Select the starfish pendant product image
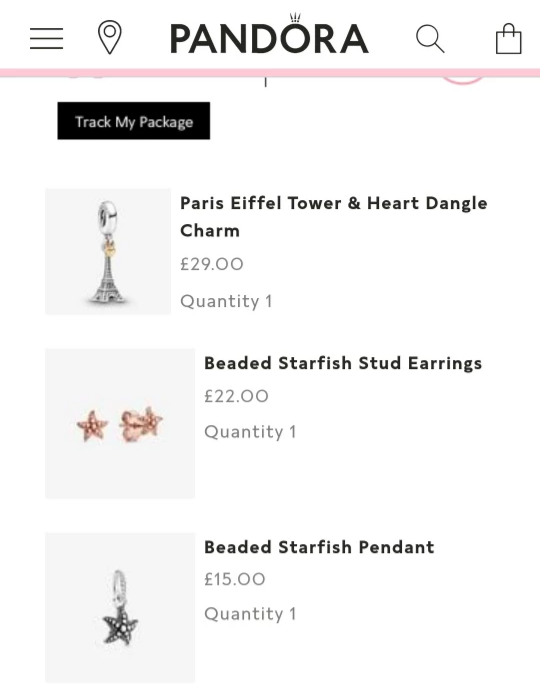The width and height of the screenshot is (540, 688). coord(120,607)
